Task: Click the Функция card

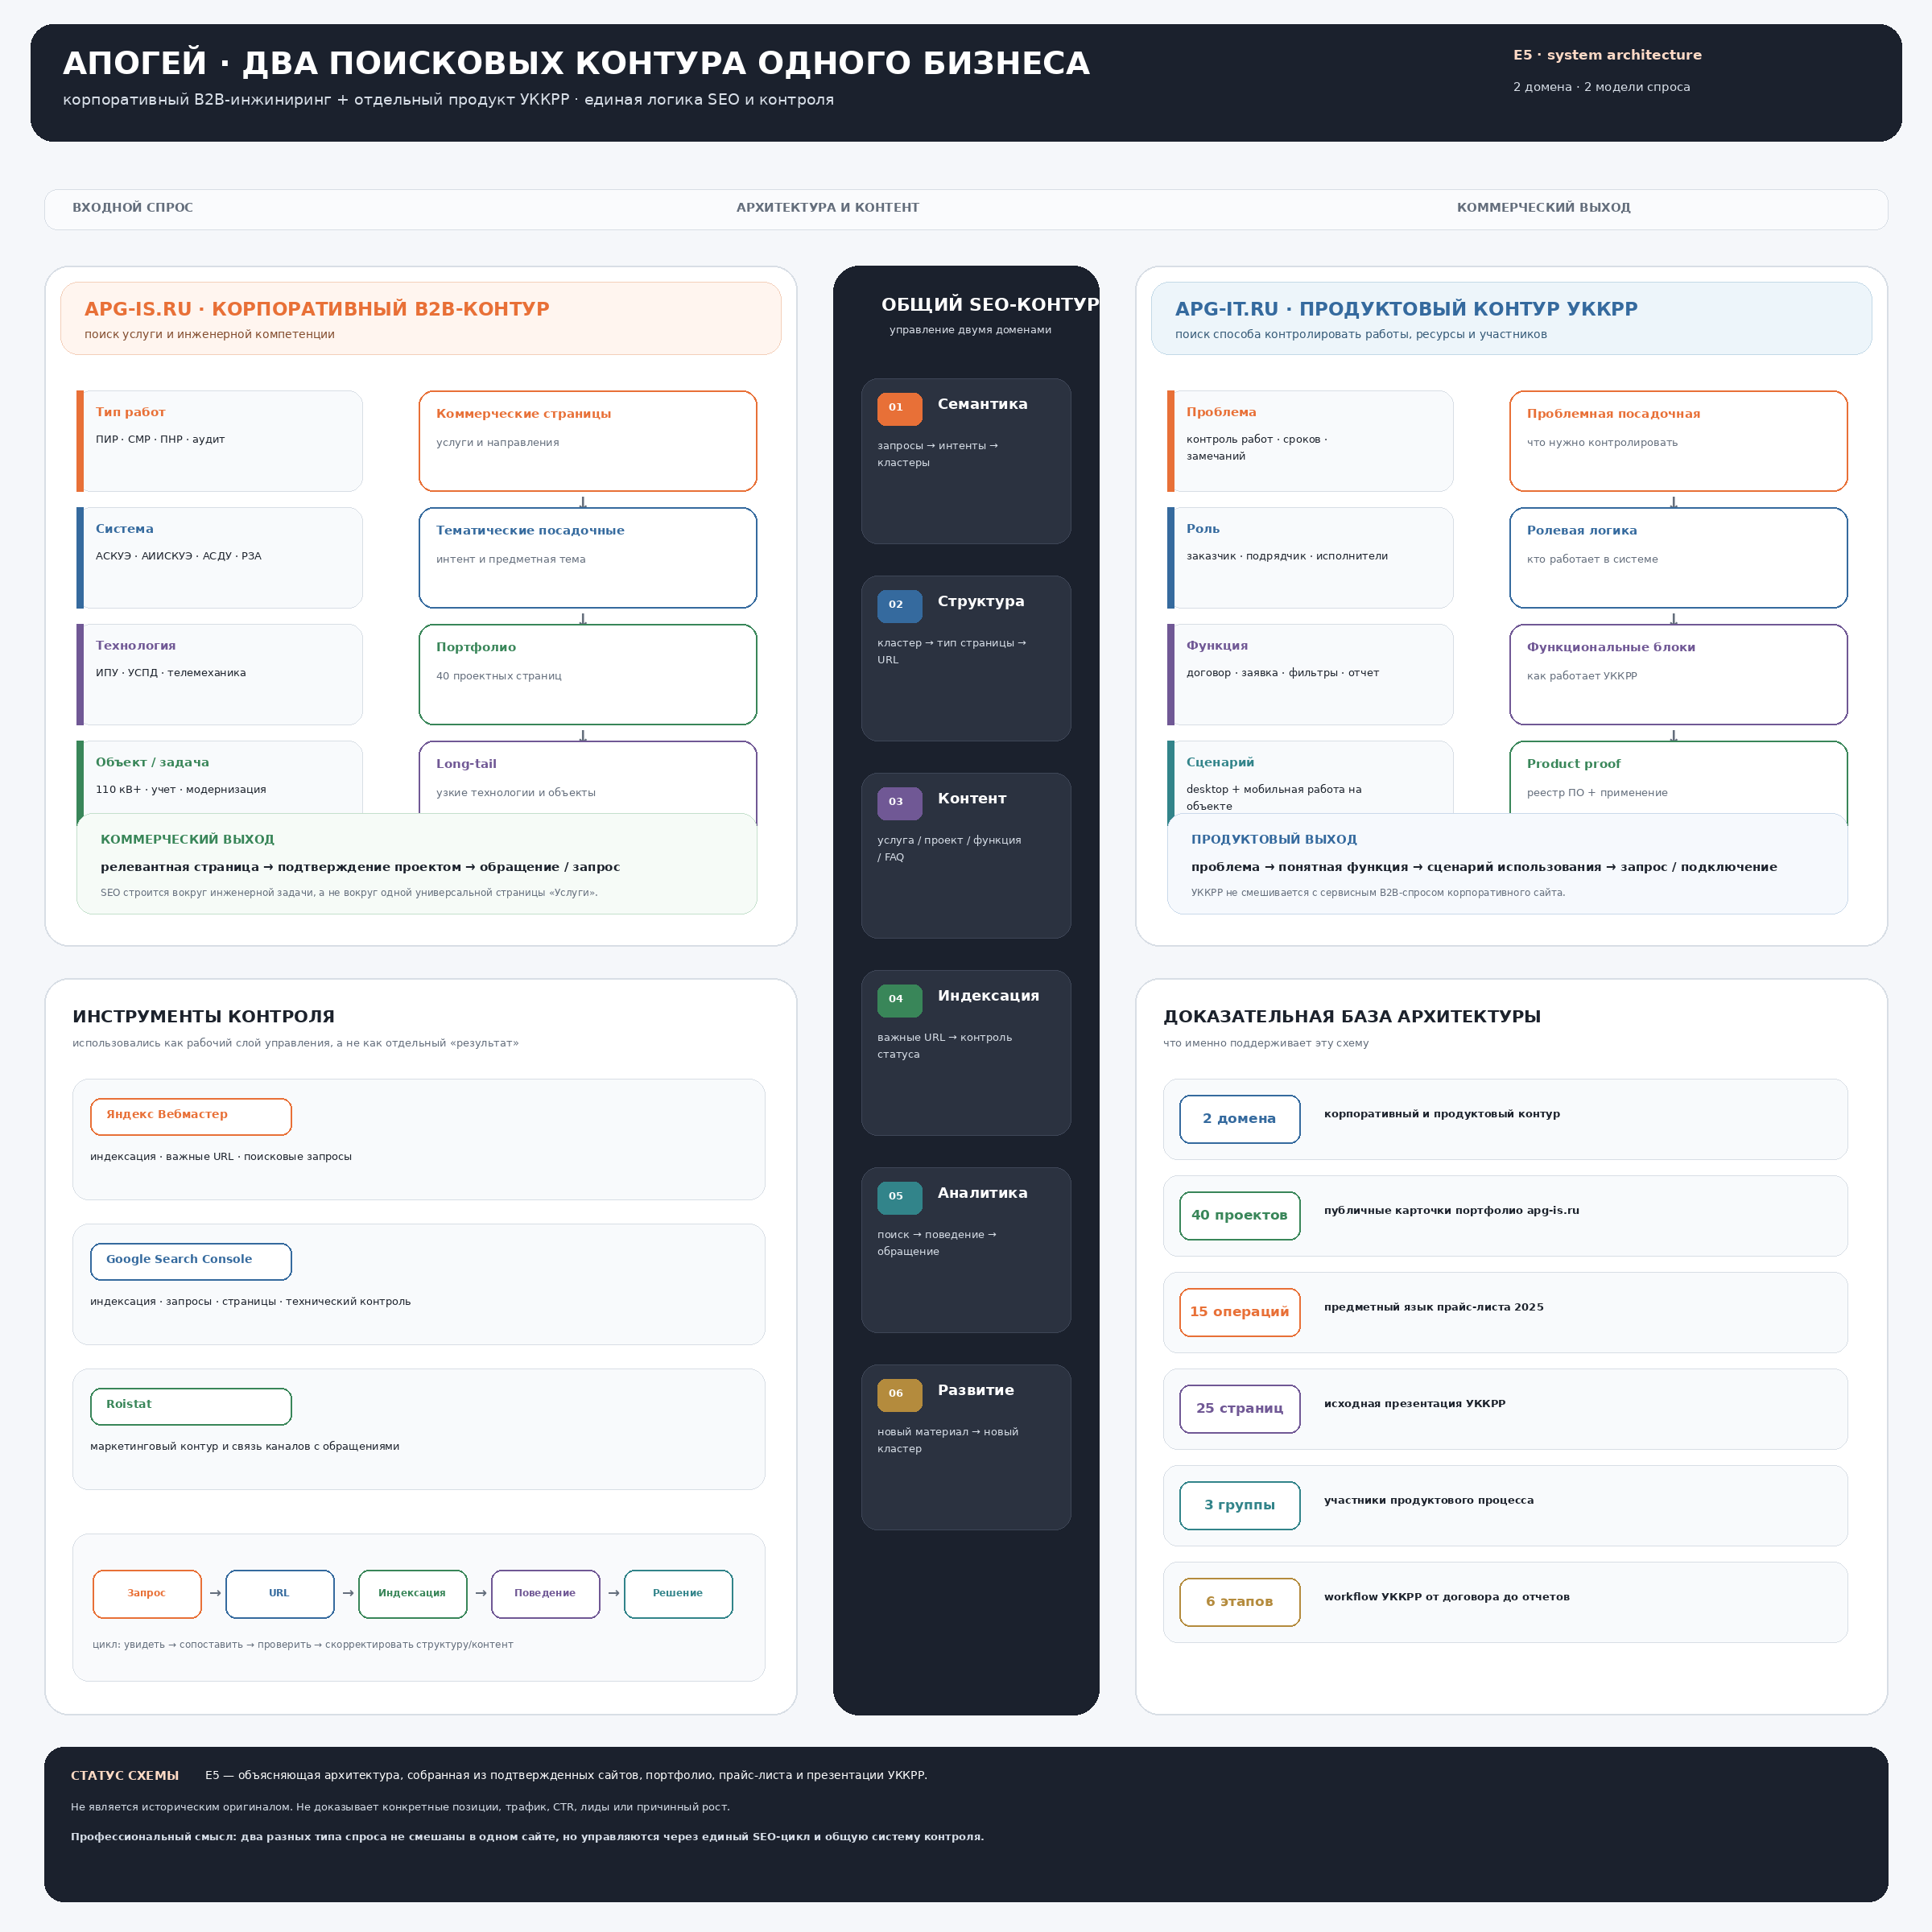Action: coord(1310,675)
